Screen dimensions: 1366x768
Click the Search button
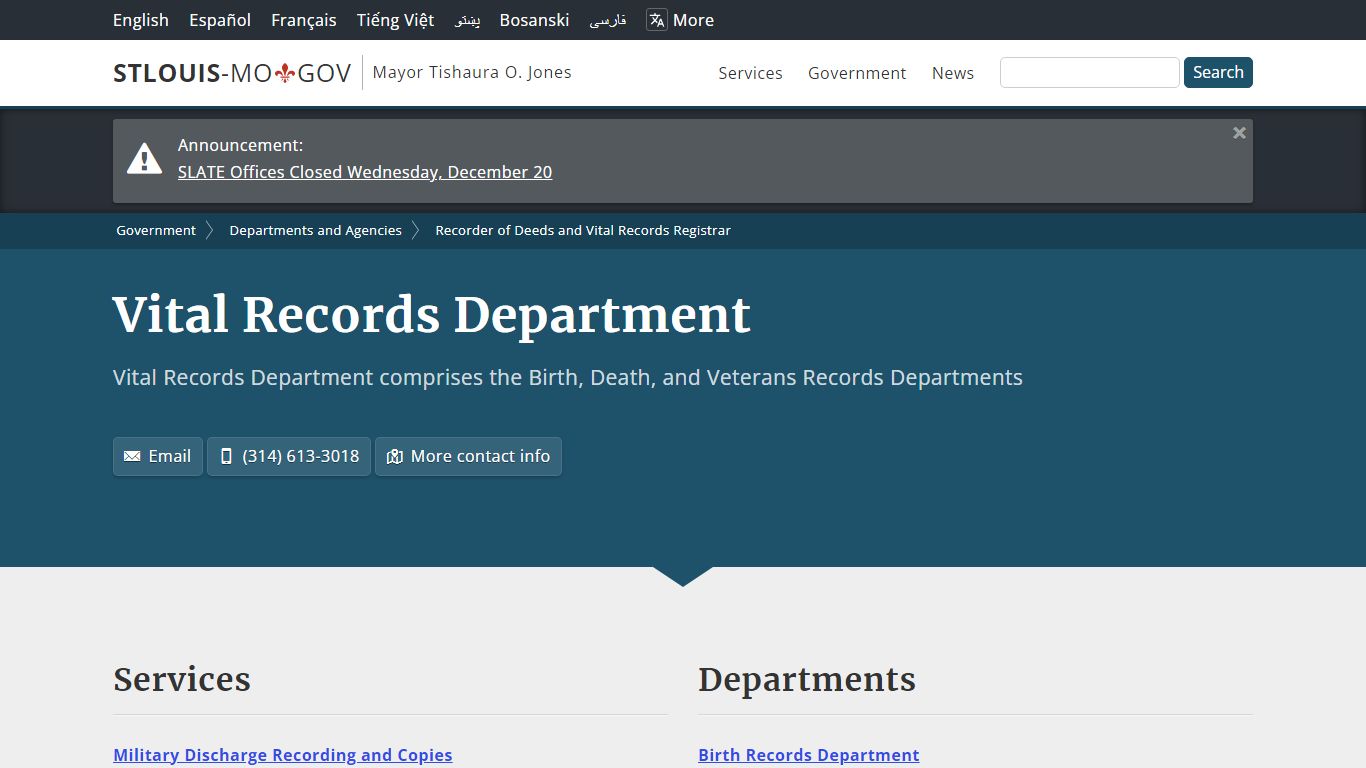click(1218, 73)
